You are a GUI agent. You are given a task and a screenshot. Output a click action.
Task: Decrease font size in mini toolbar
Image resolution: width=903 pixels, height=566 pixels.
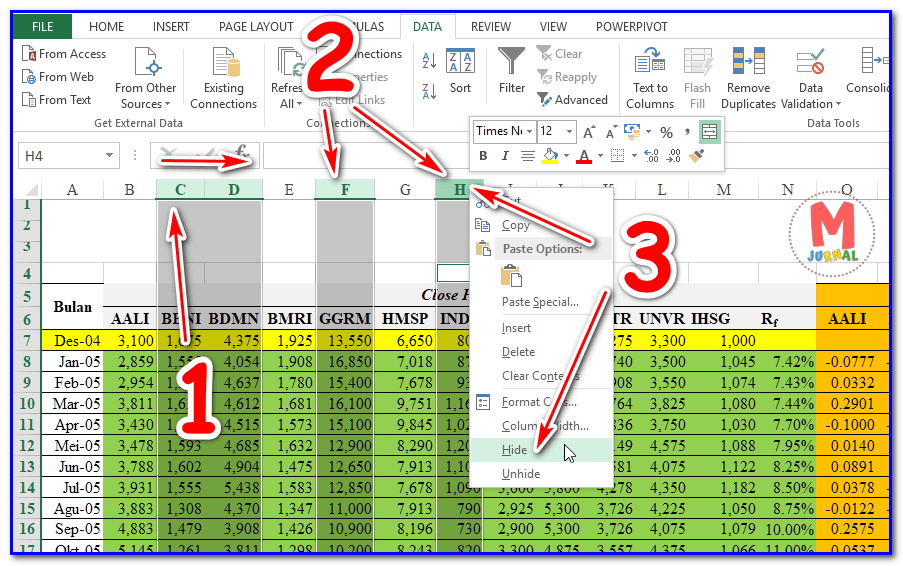coord(611,132)
